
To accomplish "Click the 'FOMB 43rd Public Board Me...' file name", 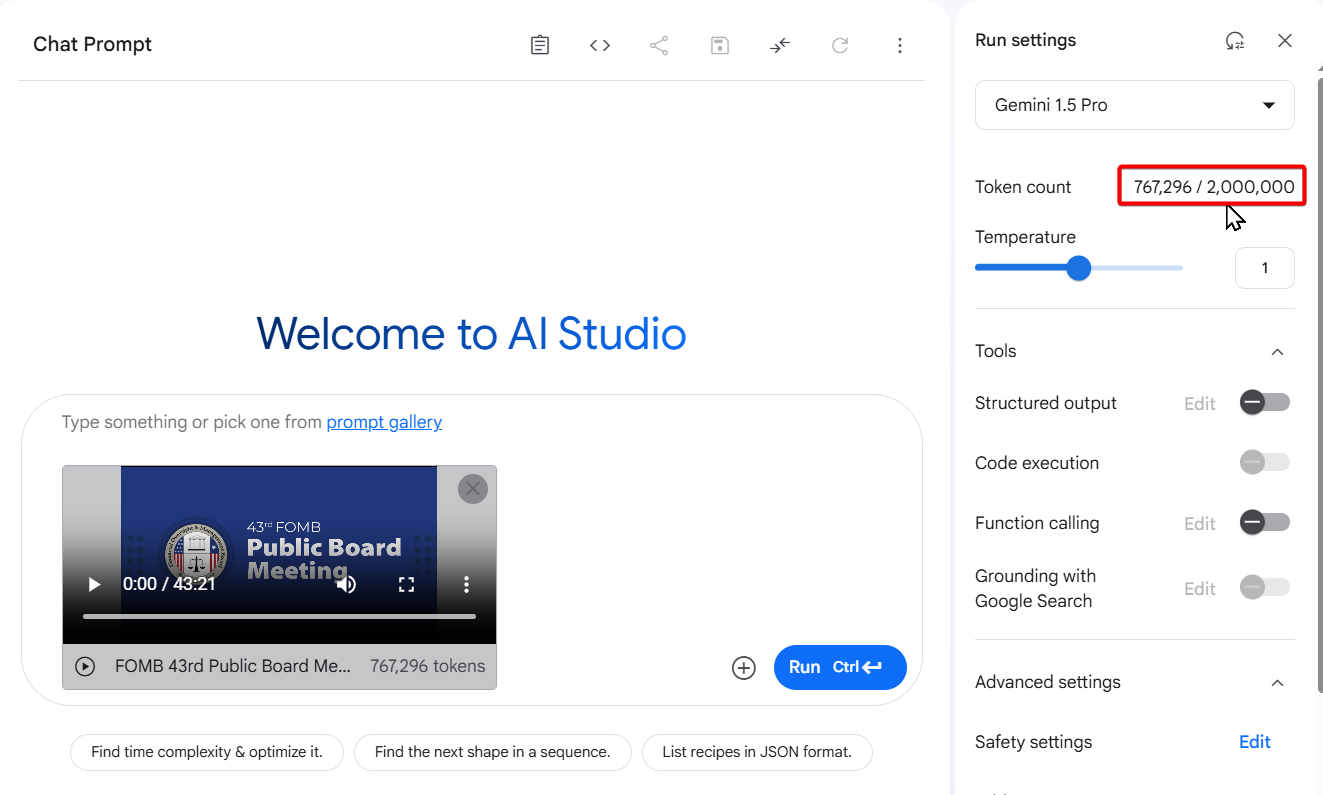I will tap(233, 666).
